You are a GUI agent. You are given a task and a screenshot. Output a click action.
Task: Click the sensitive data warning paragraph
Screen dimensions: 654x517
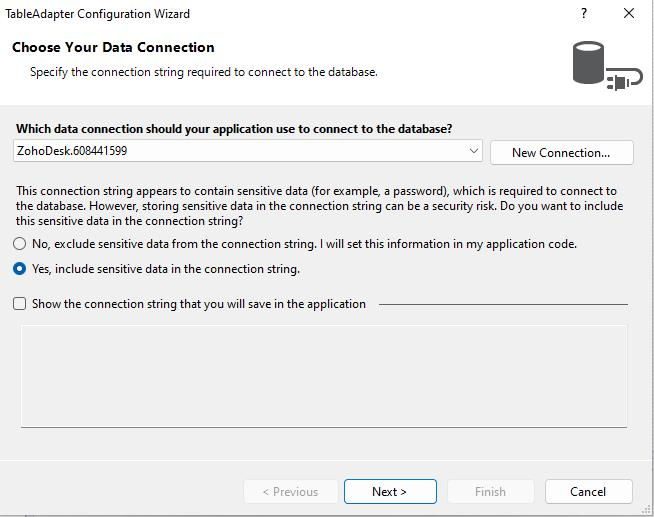318,206
